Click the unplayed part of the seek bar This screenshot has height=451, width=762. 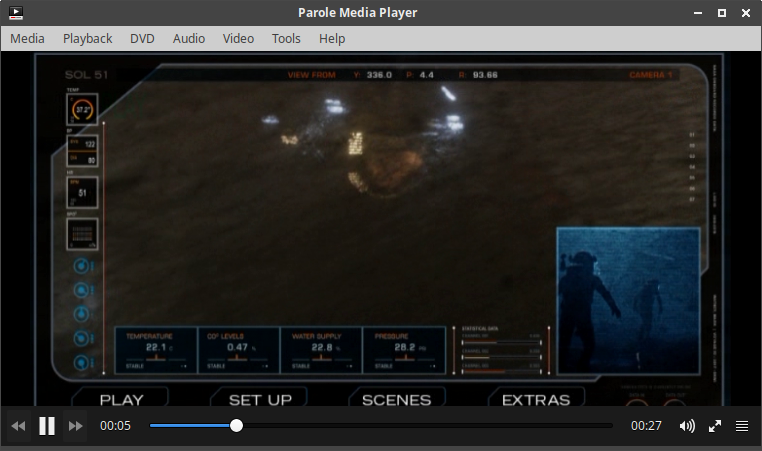pos(428,425)
